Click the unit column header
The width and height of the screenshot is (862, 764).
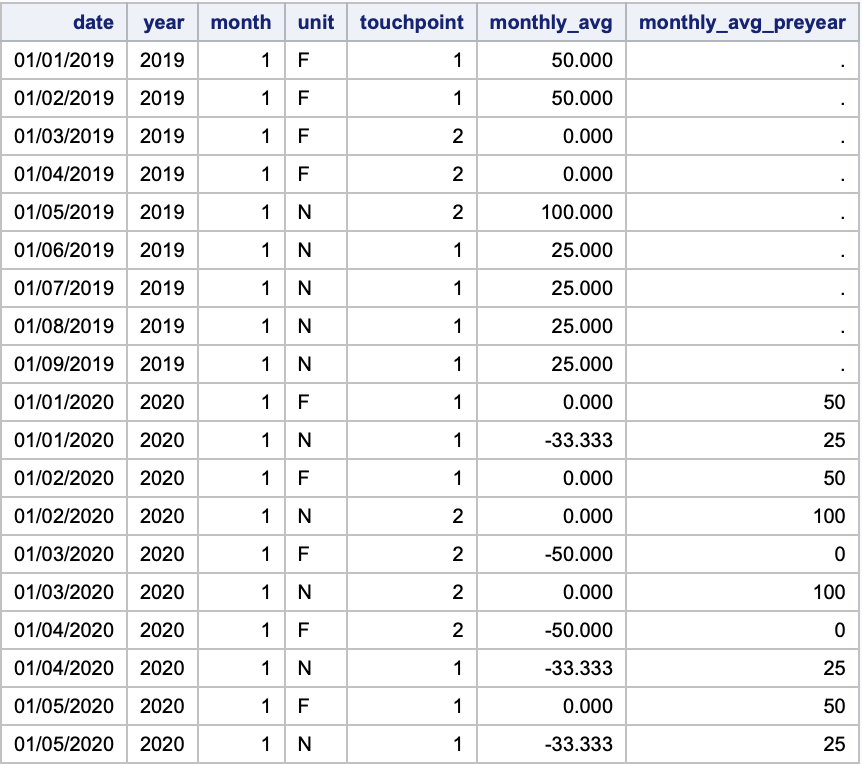(315, 22)
